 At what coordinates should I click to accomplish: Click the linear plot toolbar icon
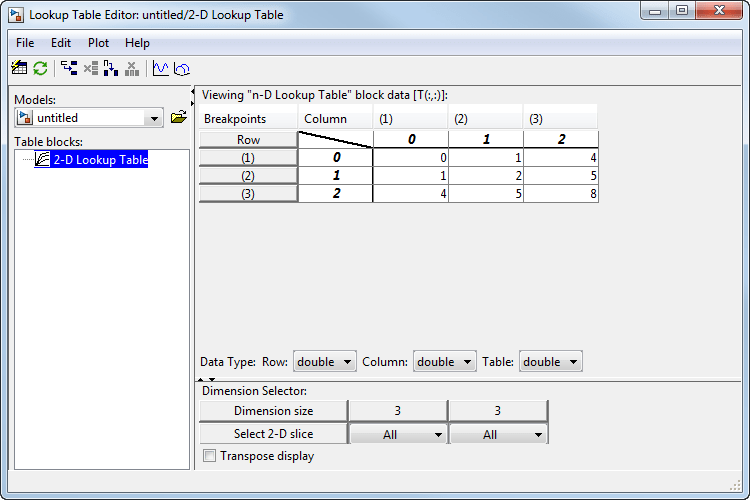pos(160,68)
